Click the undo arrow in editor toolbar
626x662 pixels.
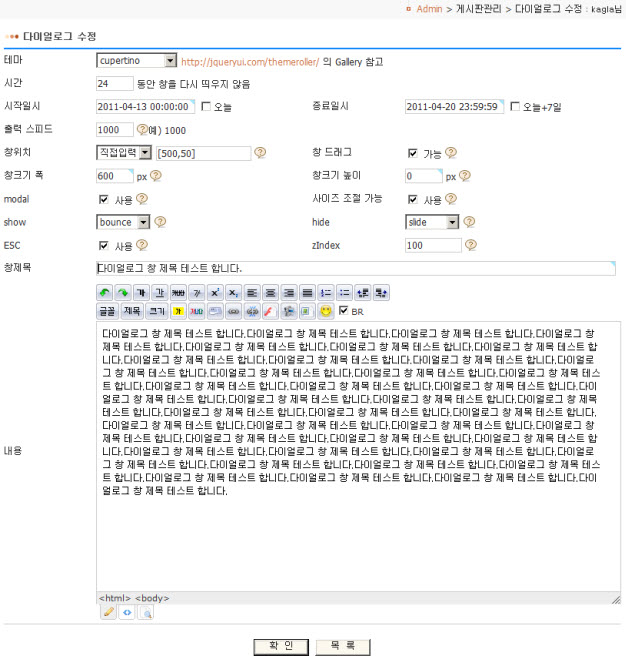[x=105, y=293]
